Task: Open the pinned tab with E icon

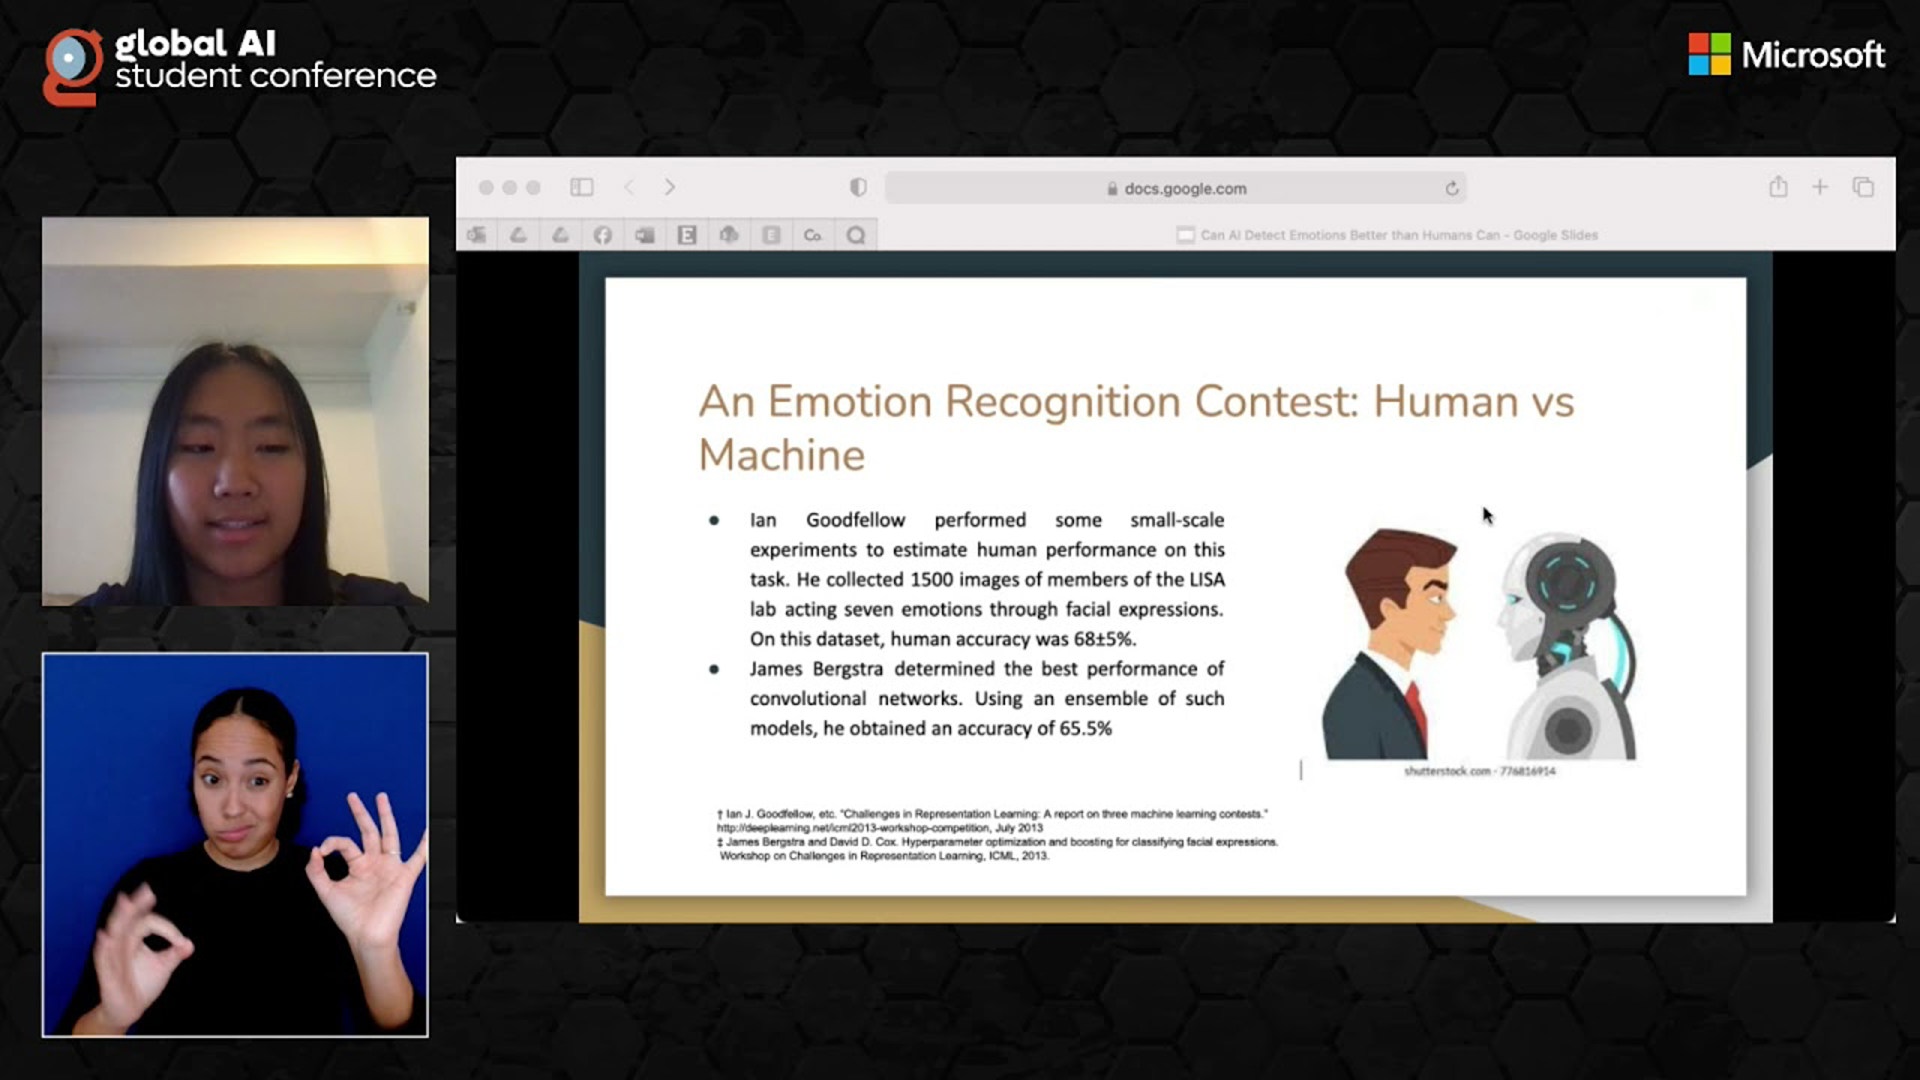Action: pos(687,235)
